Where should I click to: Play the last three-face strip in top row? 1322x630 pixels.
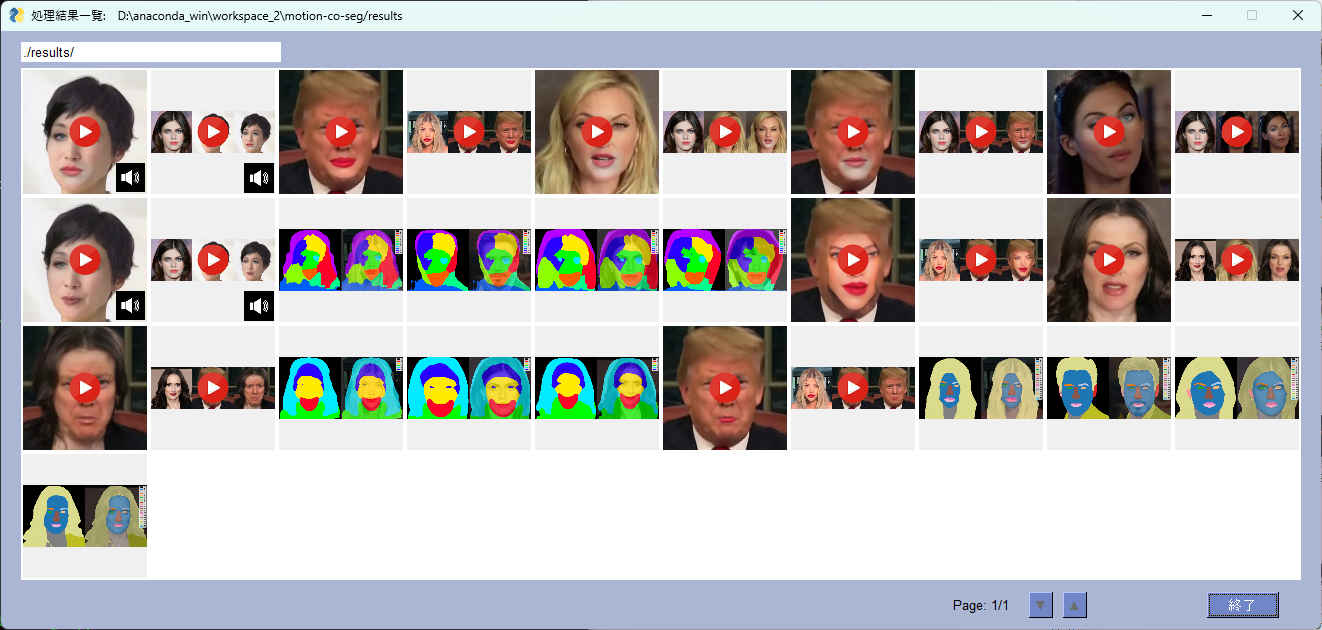click(1236, 132)
